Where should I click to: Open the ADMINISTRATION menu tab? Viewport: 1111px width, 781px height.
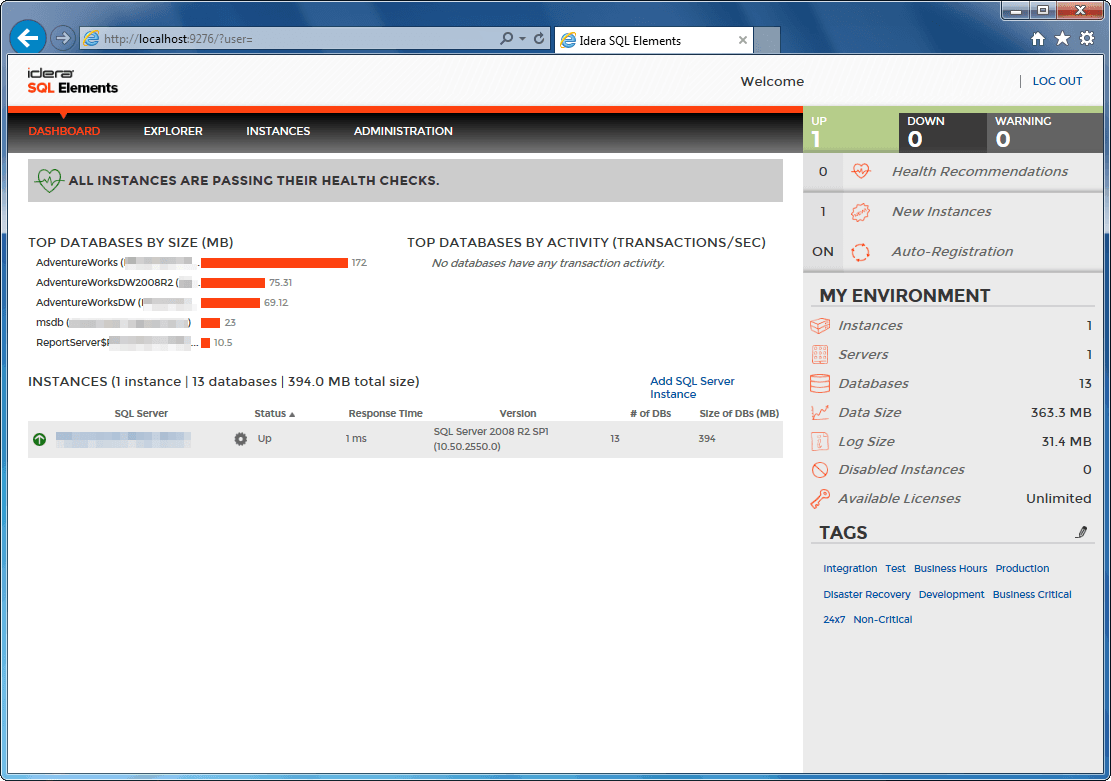click(x=403, y=131)
